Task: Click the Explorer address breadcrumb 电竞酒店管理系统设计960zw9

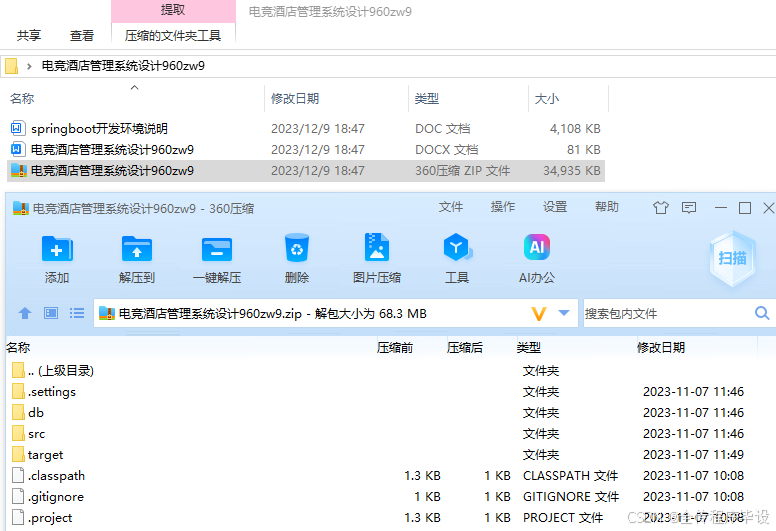Action: pyautogui.click(x=123, y=66)
